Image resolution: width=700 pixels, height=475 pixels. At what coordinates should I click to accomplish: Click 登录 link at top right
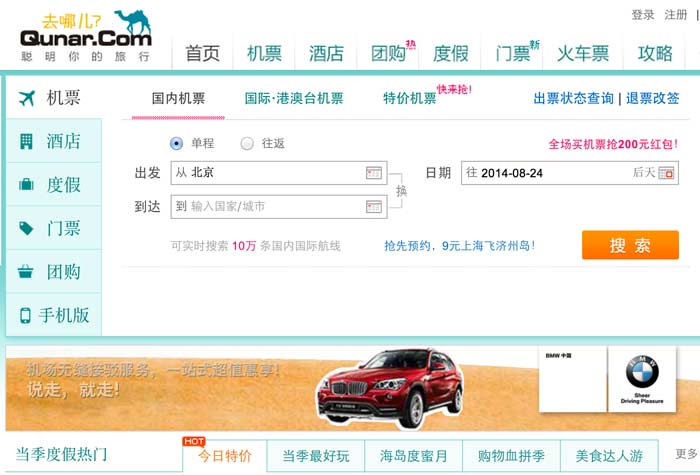pyautogui.click(x=643, y=15)
